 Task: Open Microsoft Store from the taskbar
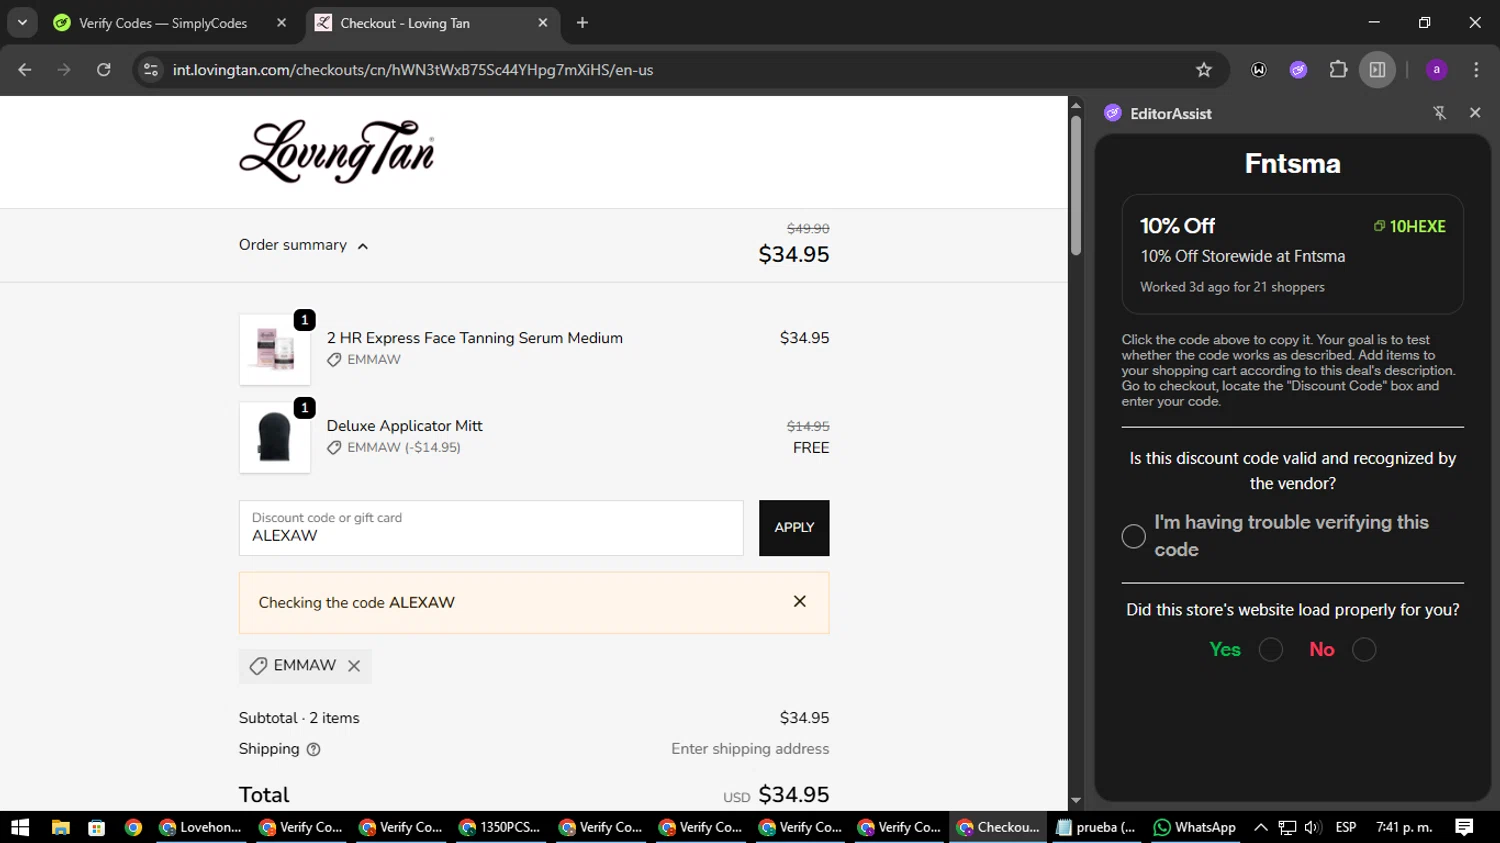click(97, 827)
